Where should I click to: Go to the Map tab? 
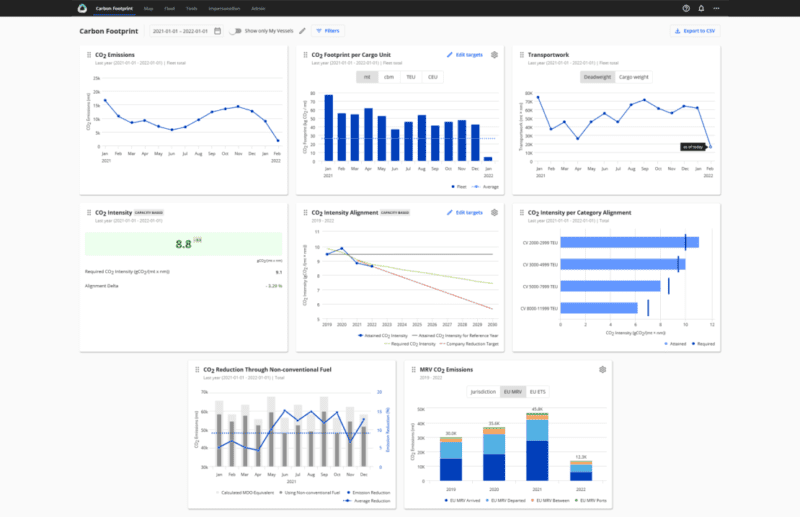148,8
